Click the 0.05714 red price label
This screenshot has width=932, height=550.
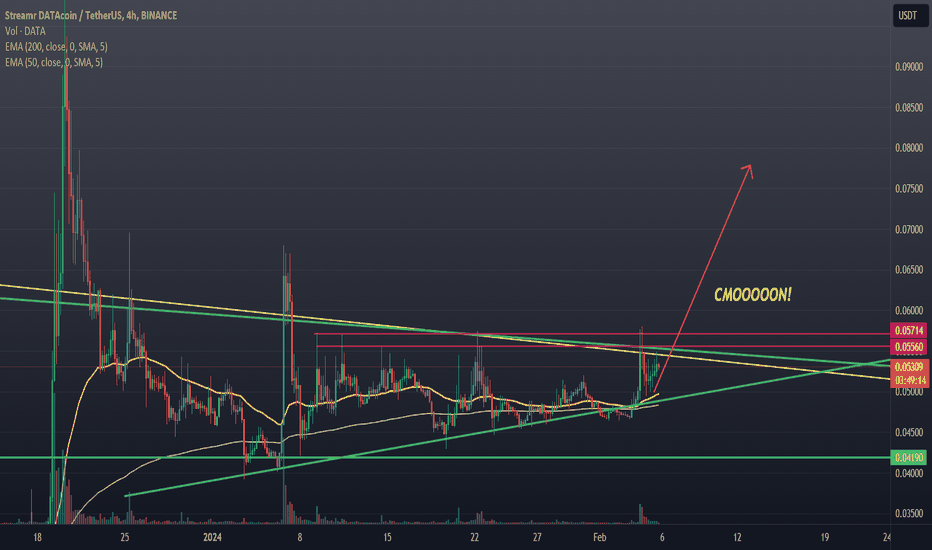[909, 331]
